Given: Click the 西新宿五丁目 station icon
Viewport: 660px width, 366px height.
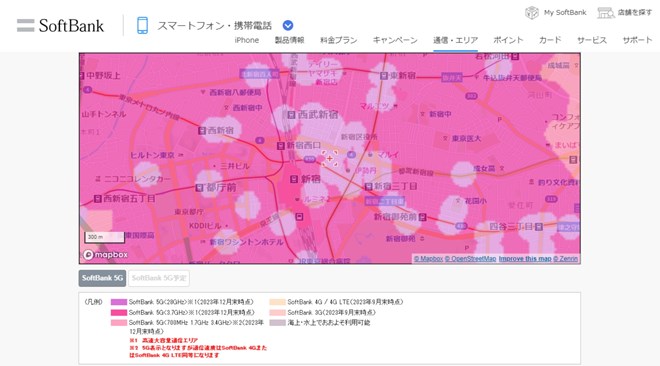Looking at the screenshot, I should point(98,198).
